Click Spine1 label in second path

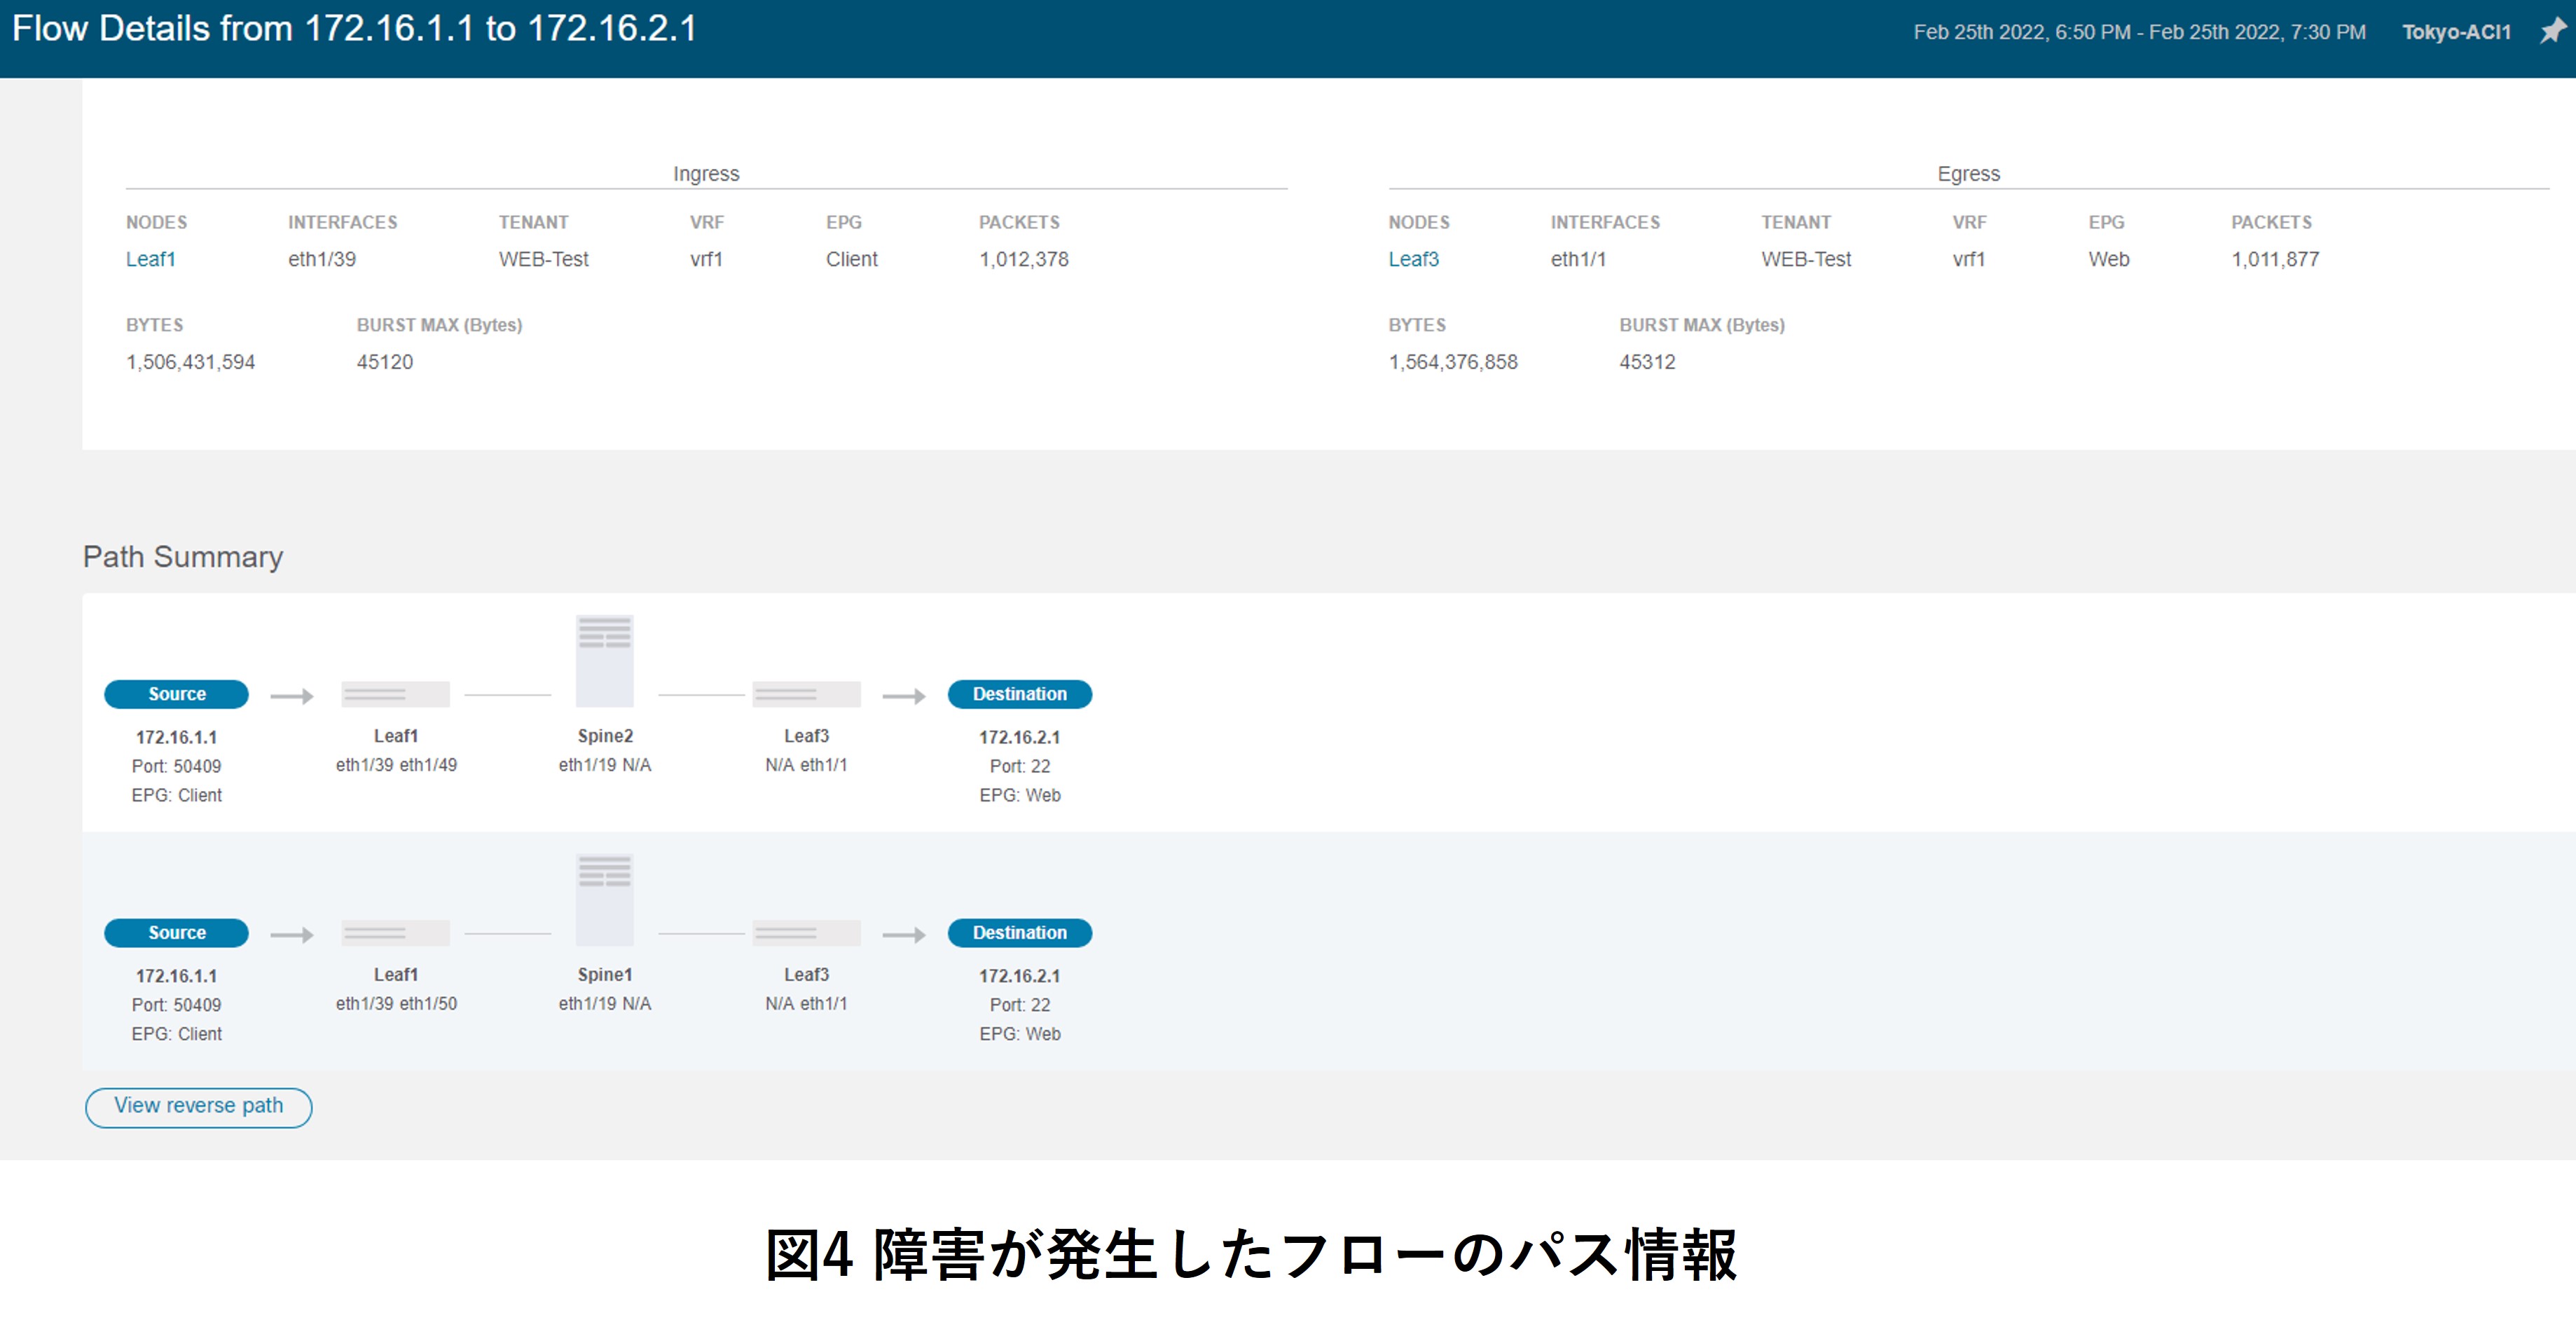(x=605, y=975)
